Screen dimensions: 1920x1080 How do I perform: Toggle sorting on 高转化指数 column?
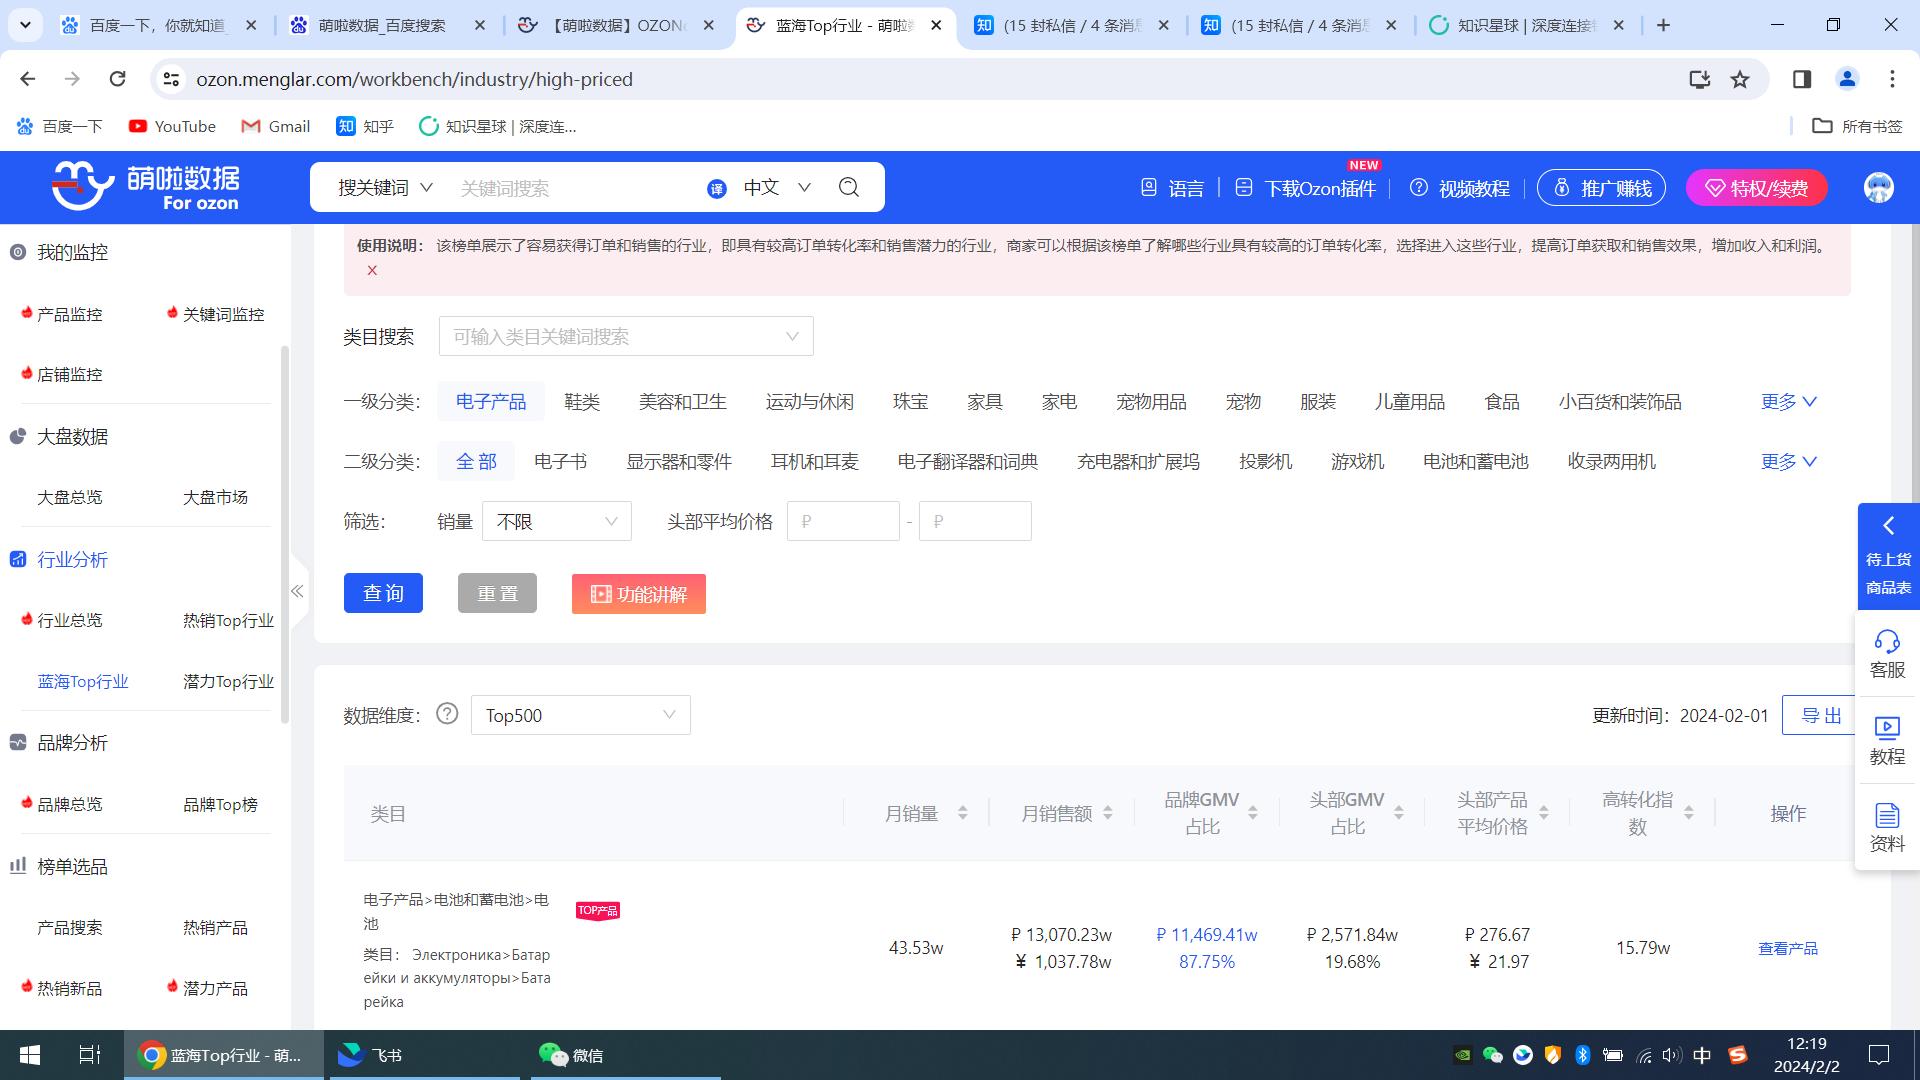1689,813
